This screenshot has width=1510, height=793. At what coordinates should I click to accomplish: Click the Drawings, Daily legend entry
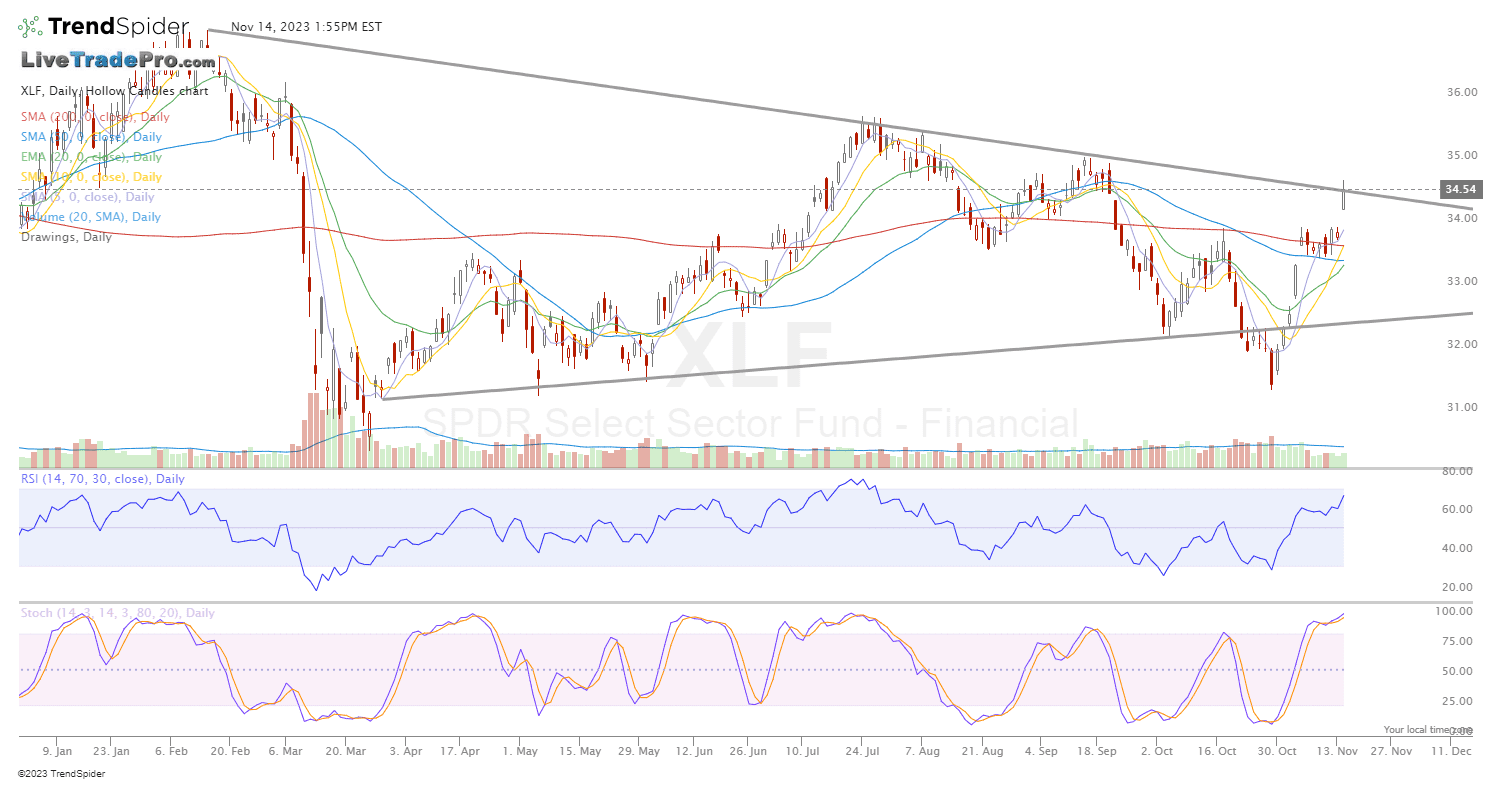pos(66,237)
